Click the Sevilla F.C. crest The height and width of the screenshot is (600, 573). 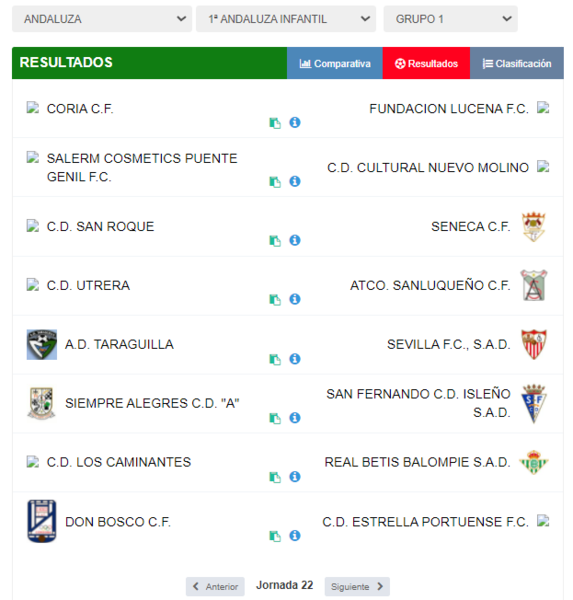pyautogui.click(x=534, y=344)
